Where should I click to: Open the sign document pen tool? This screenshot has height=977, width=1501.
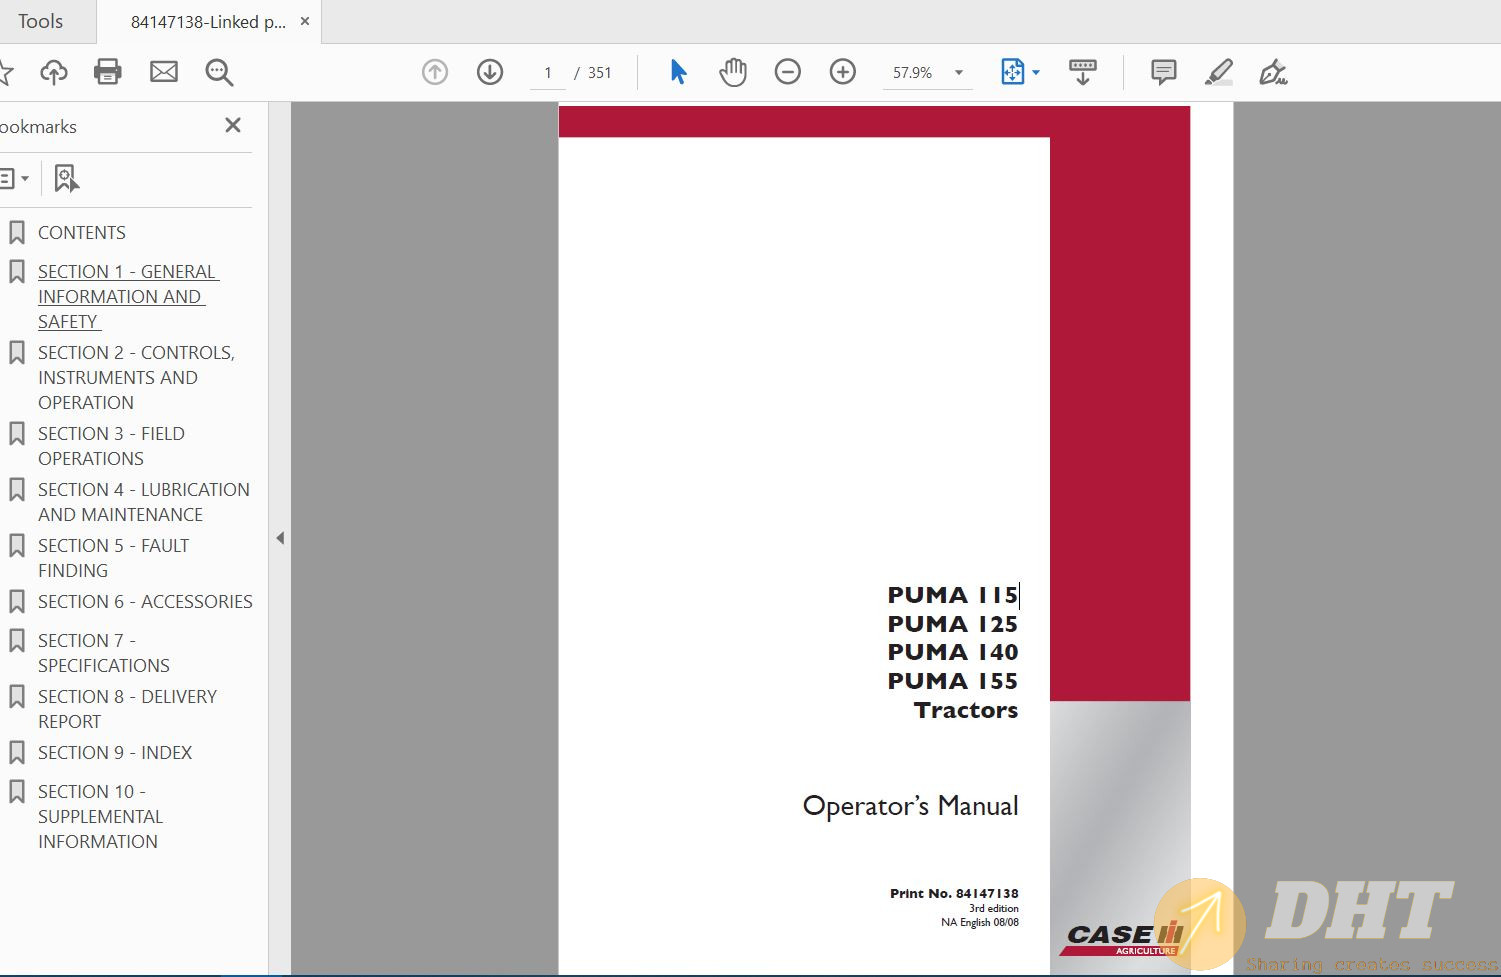click(1272, 72)
